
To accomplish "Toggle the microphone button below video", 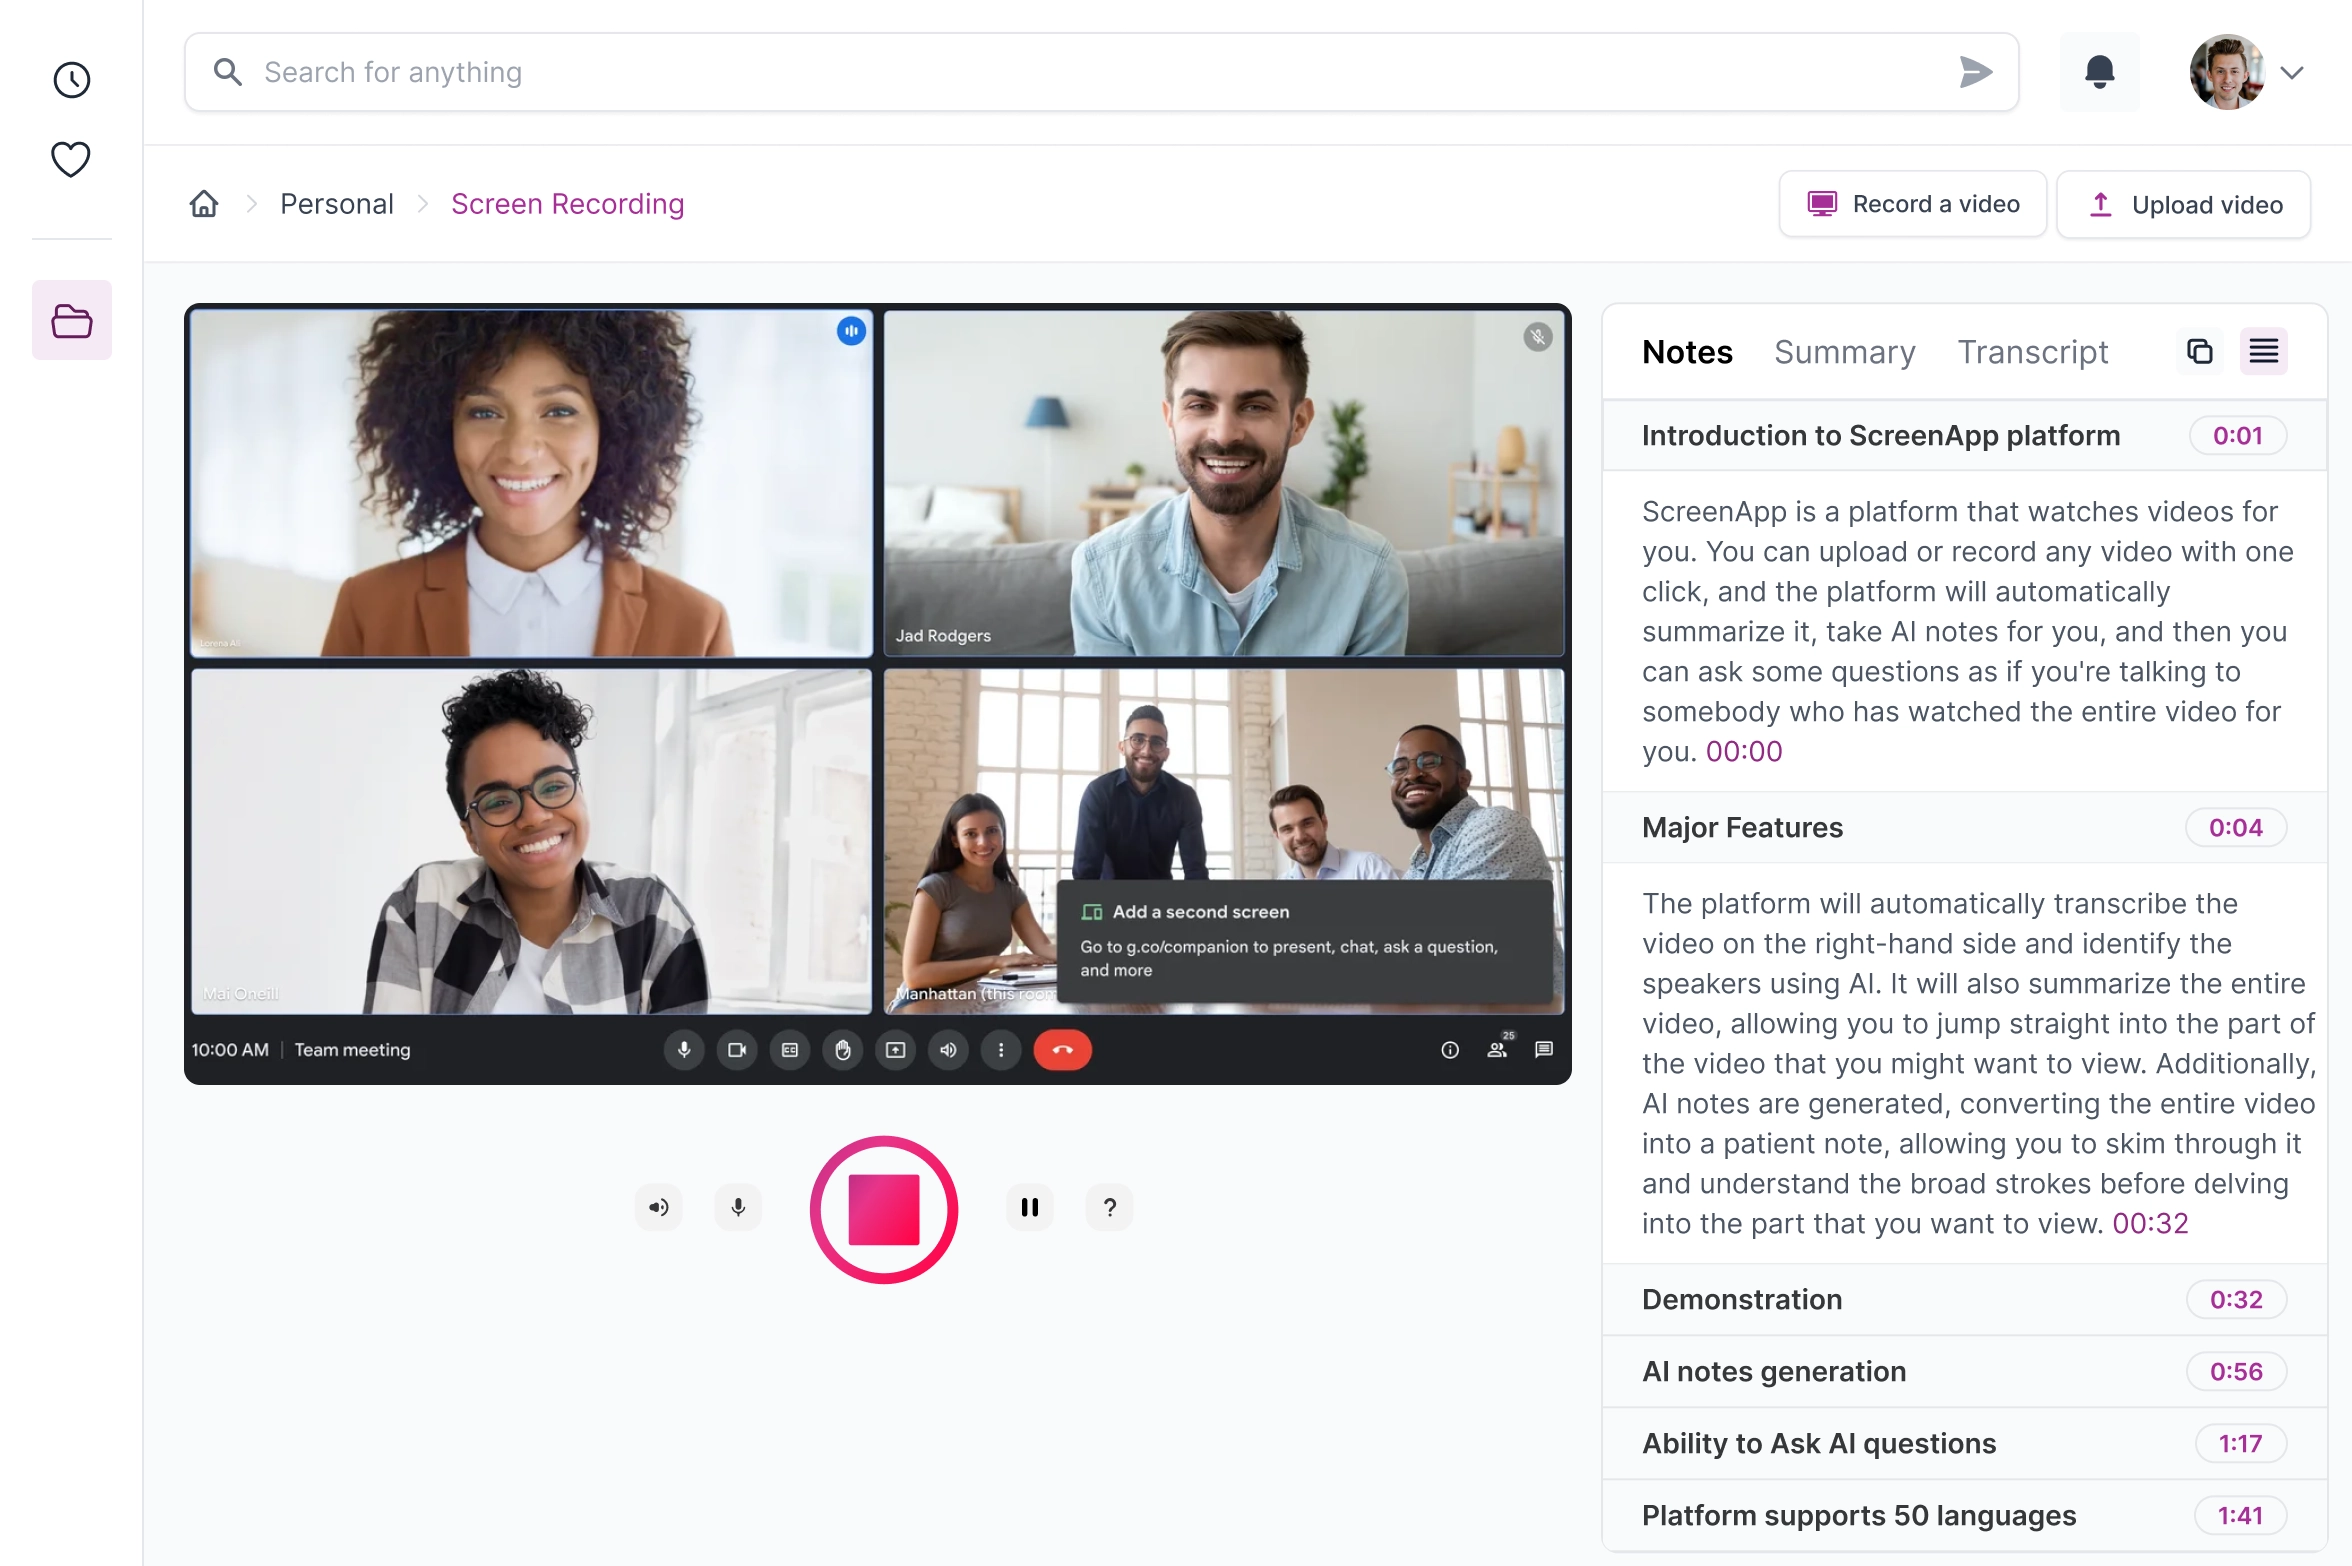I will click(738, 1207).
